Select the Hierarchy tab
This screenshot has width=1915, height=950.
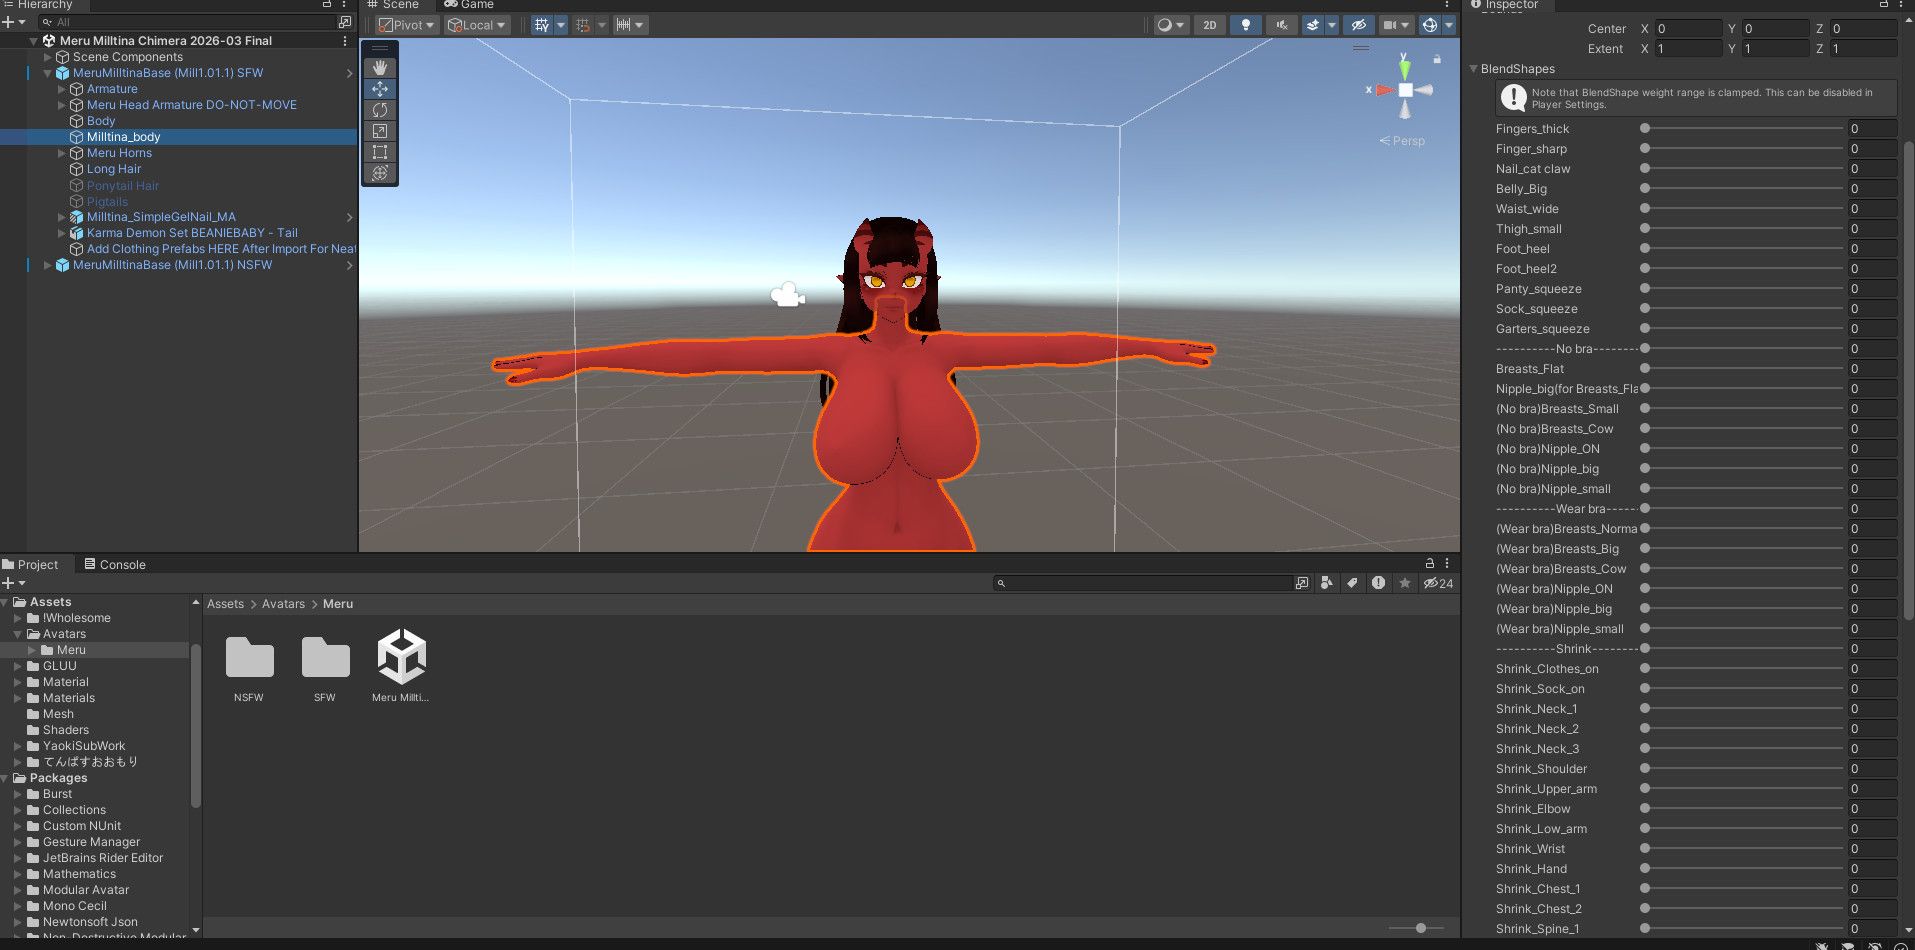[38, 4]
